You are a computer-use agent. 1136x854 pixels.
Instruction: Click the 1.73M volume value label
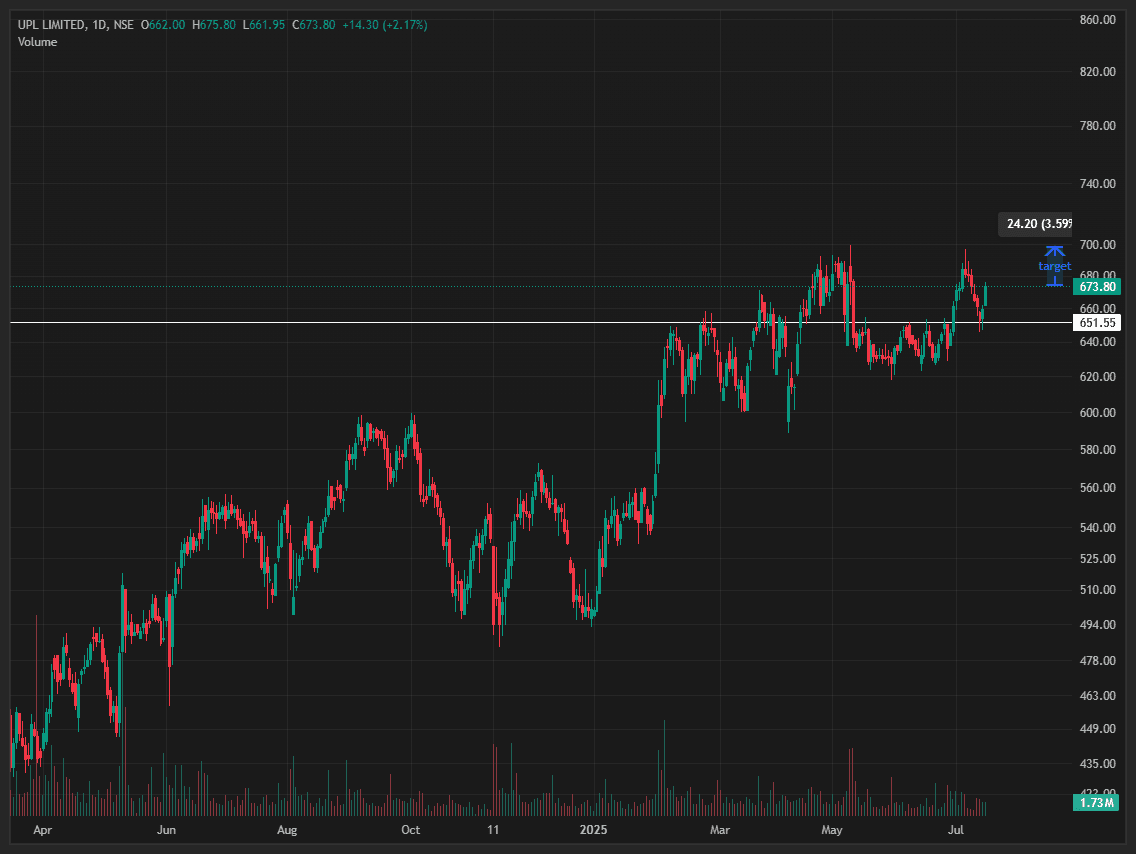coord(1096,803)
